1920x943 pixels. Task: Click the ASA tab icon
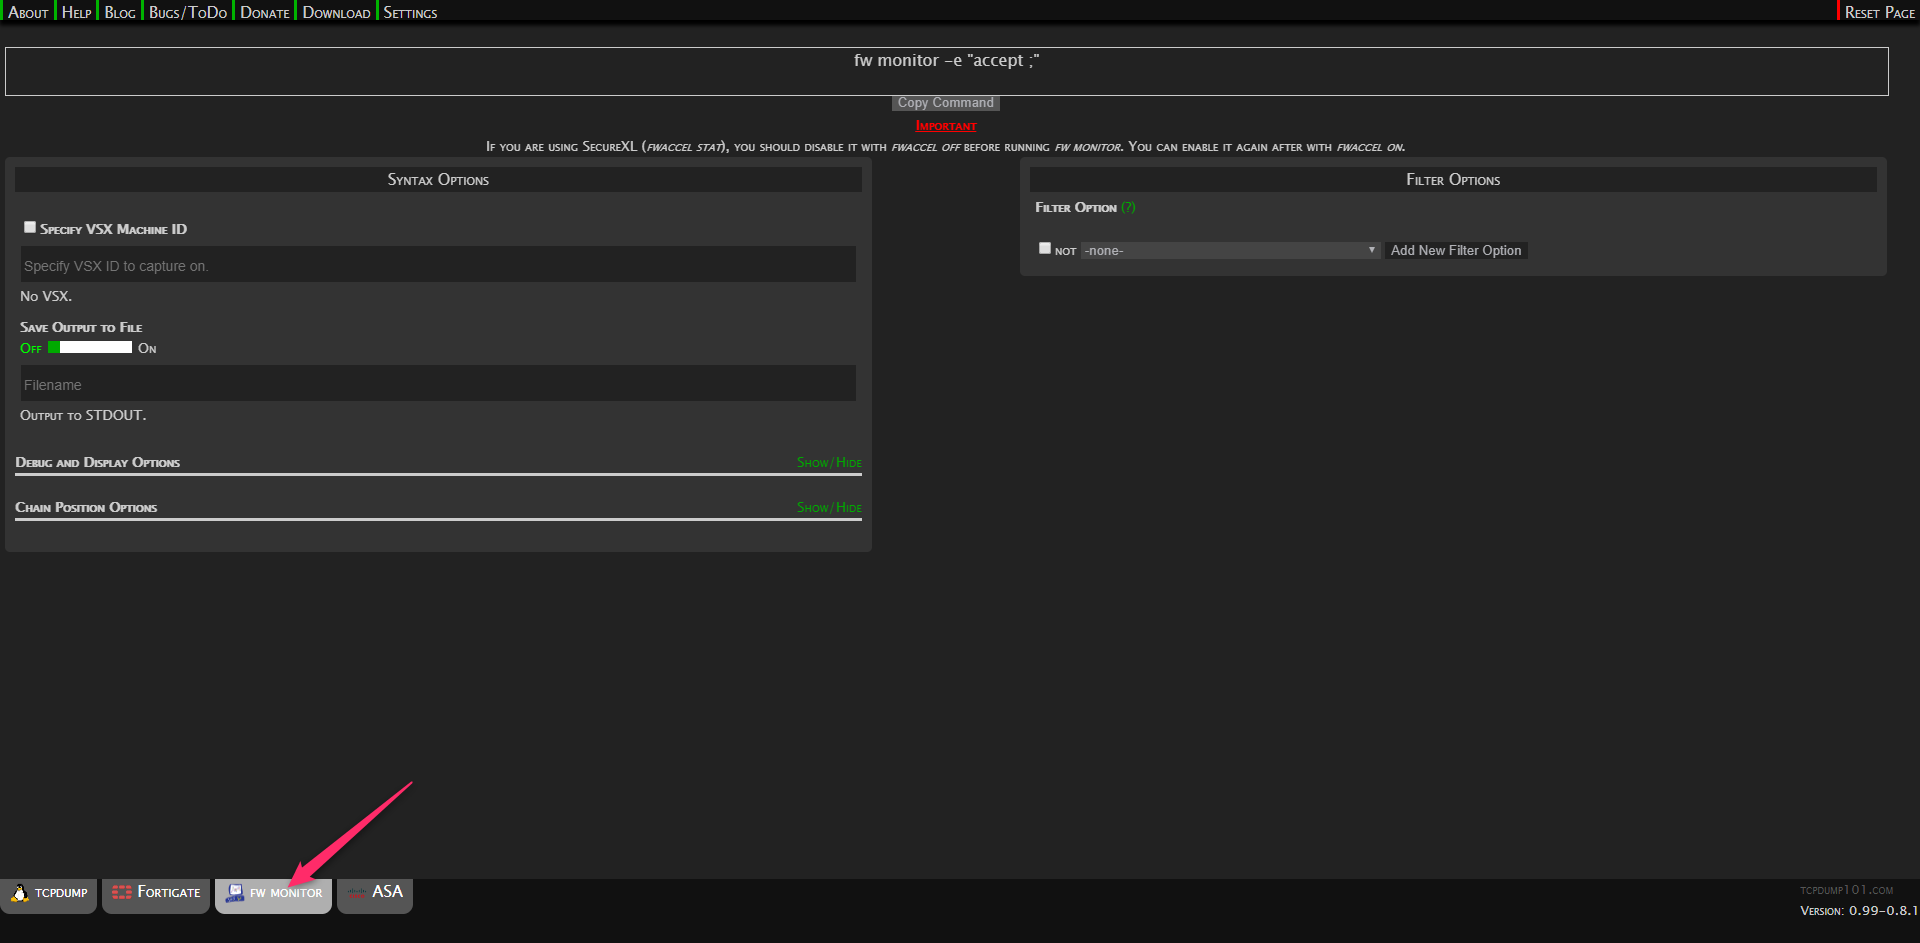[356, 892]
